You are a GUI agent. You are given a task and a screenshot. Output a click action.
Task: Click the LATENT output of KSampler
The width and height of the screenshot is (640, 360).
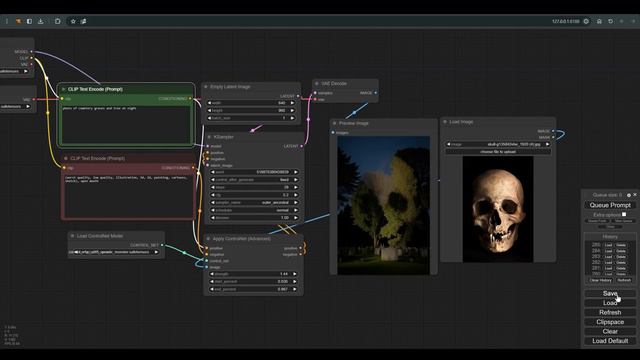301,146
